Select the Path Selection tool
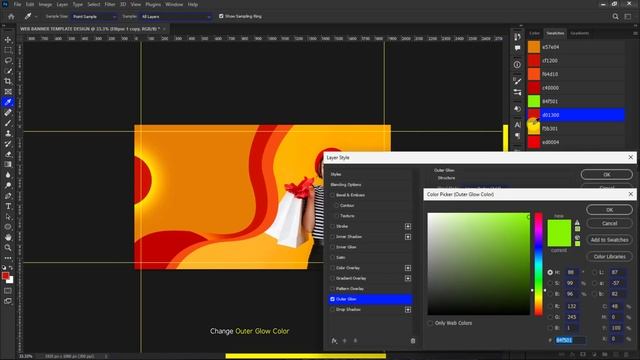 coord(8,217)
